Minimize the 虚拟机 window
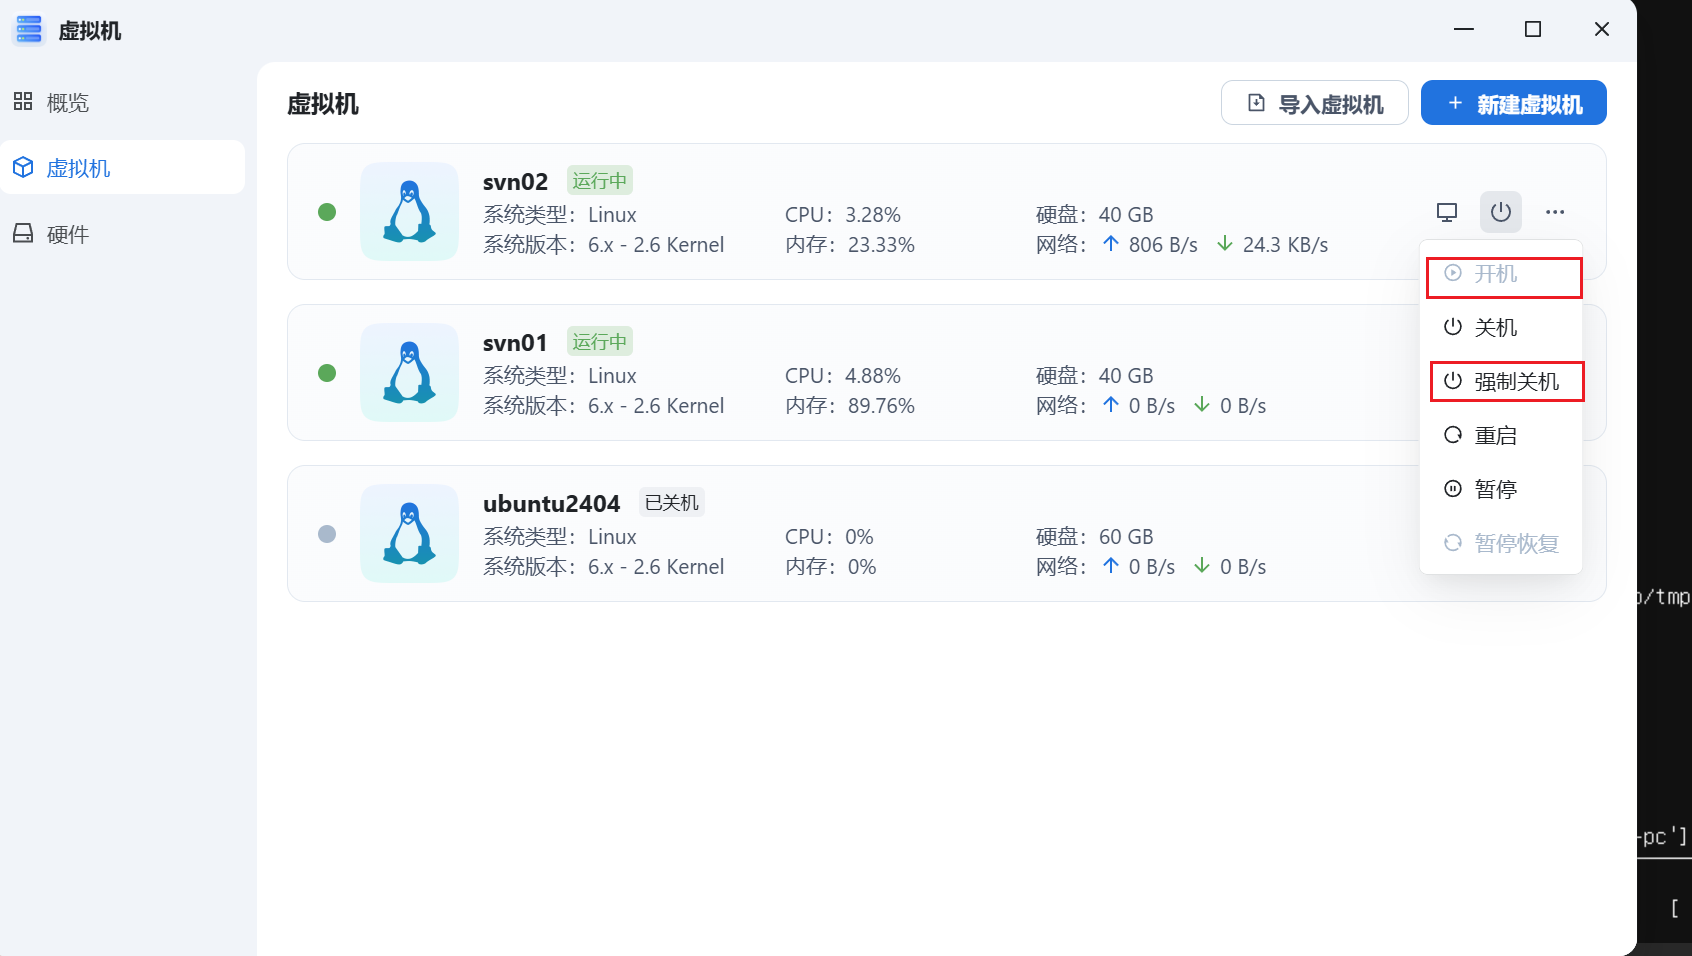This screenshot has height=956, width=1692. pos(1464,29)
